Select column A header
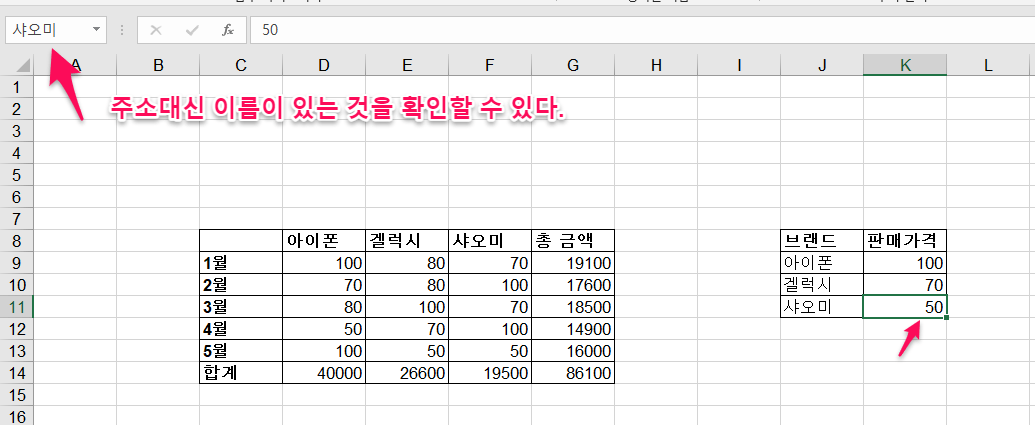This screenshot has height=425, width=1035. 75,65
